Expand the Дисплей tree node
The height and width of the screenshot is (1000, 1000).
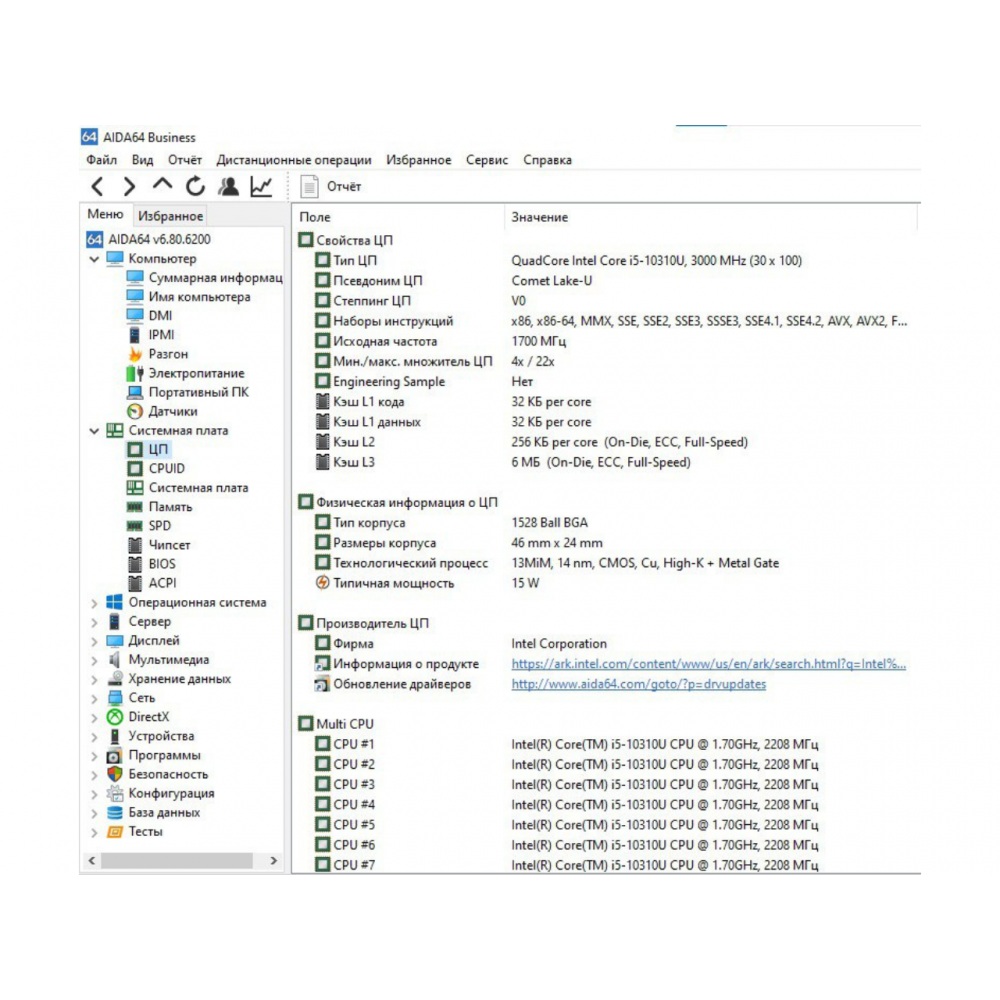(94, 641)
